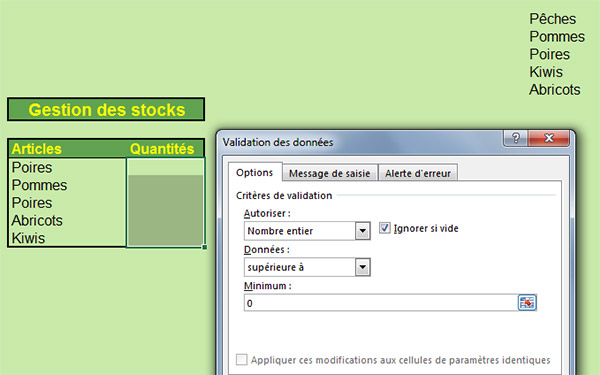The width and height of the screenshot is (600, 375).
Task: Toggle the greyed 'Appliquer ces modifications' checkbox
Action: [241, 360]
